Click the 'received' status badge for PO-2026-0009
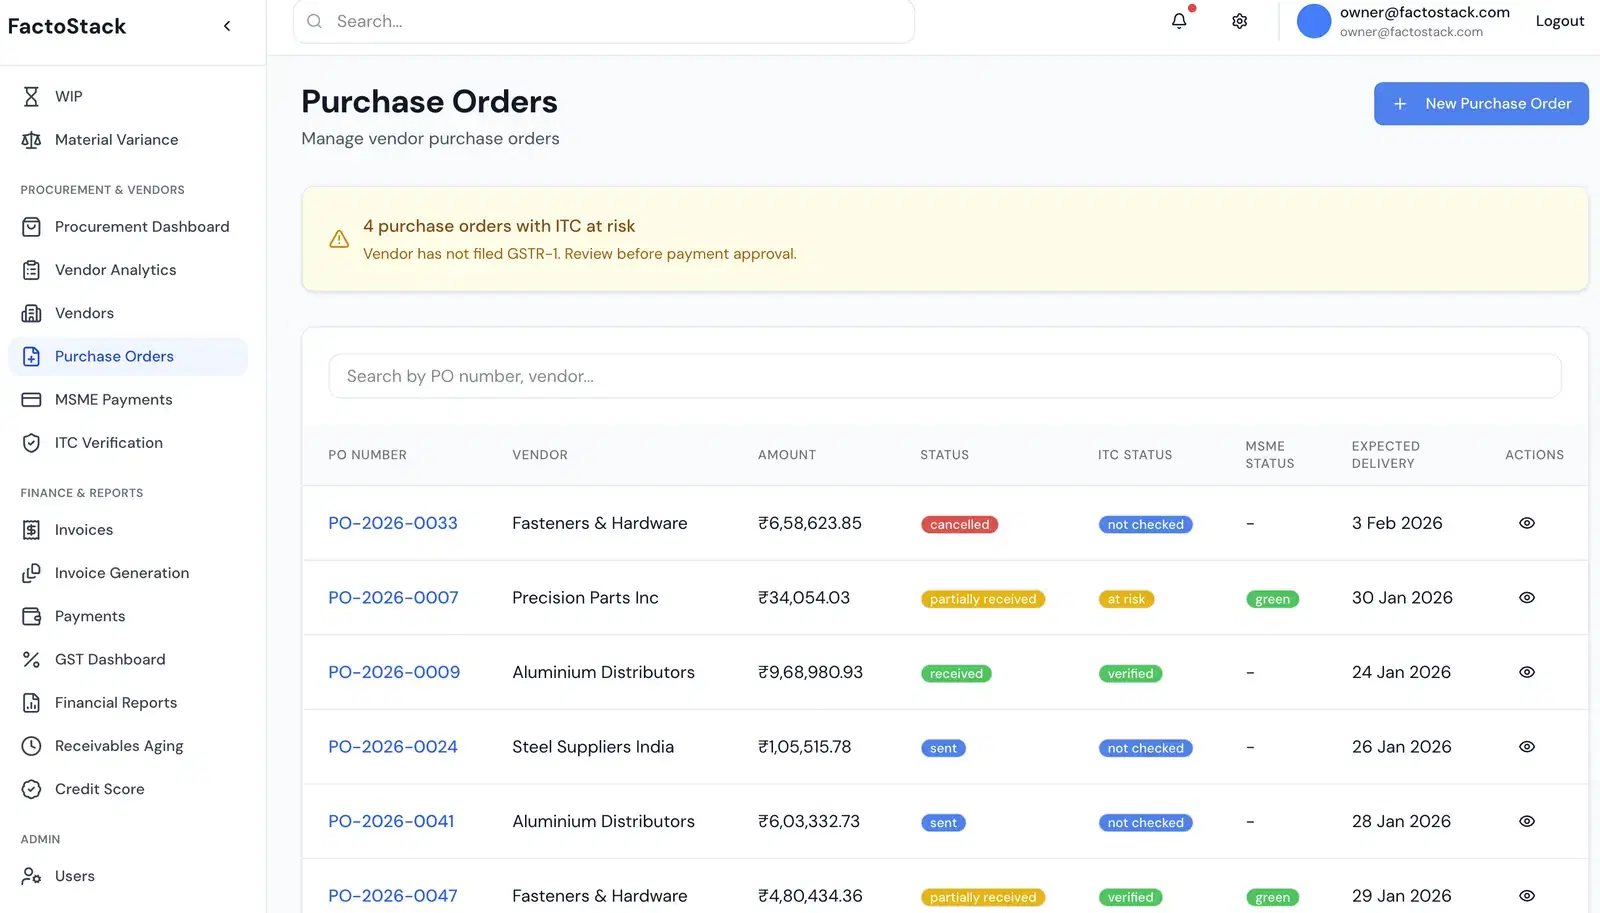Viewport: 1600px width, 913px height. (x=956, y=673)
